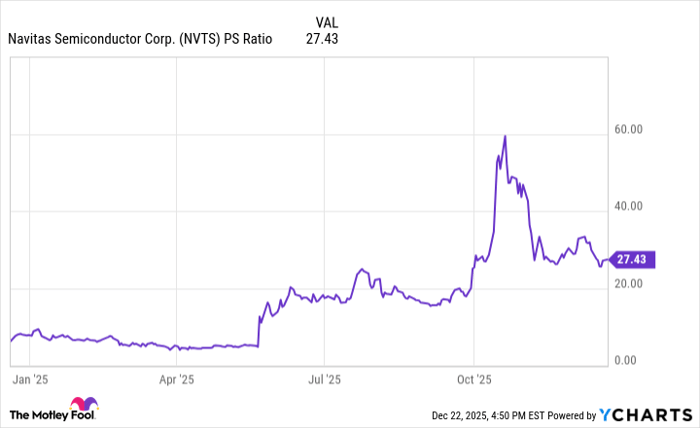Click the Motley Fool jester hat logo
The height and width of the screenshot is (428, 700).
click(x=84, y=403)
